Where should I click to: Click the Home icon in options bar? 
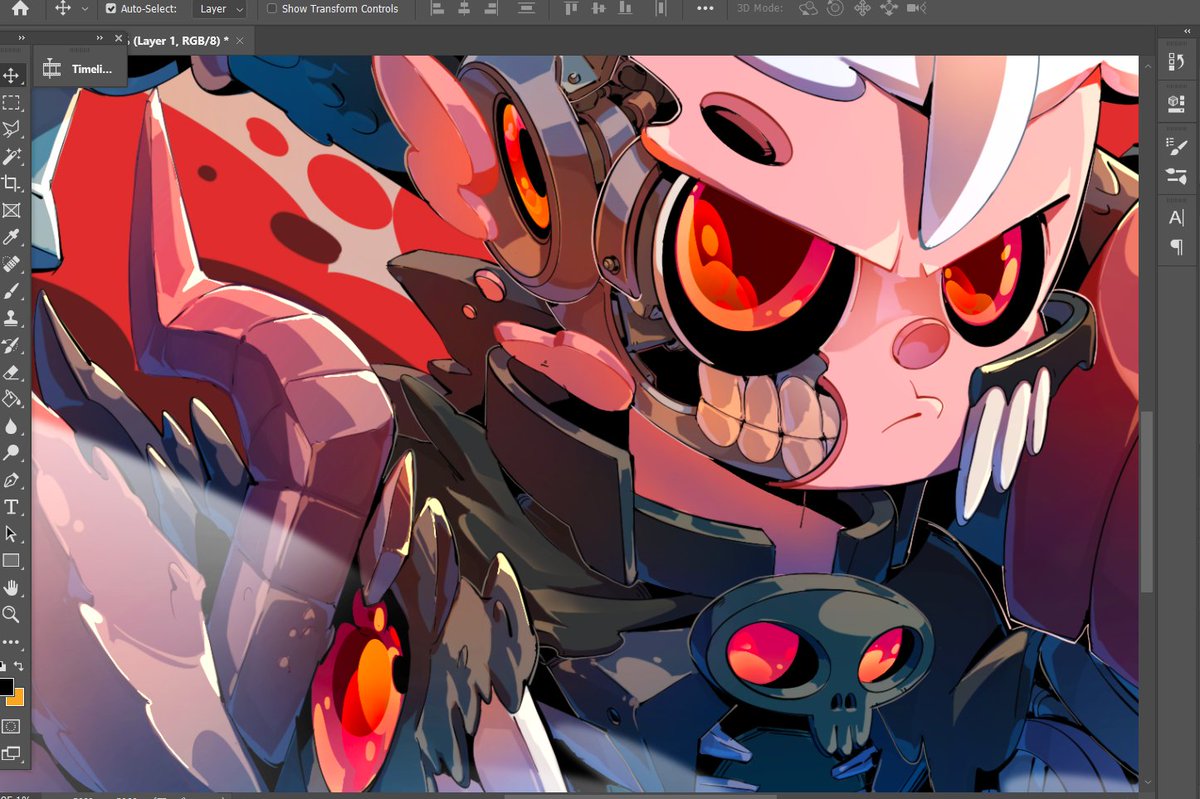[x=19, y=8]
